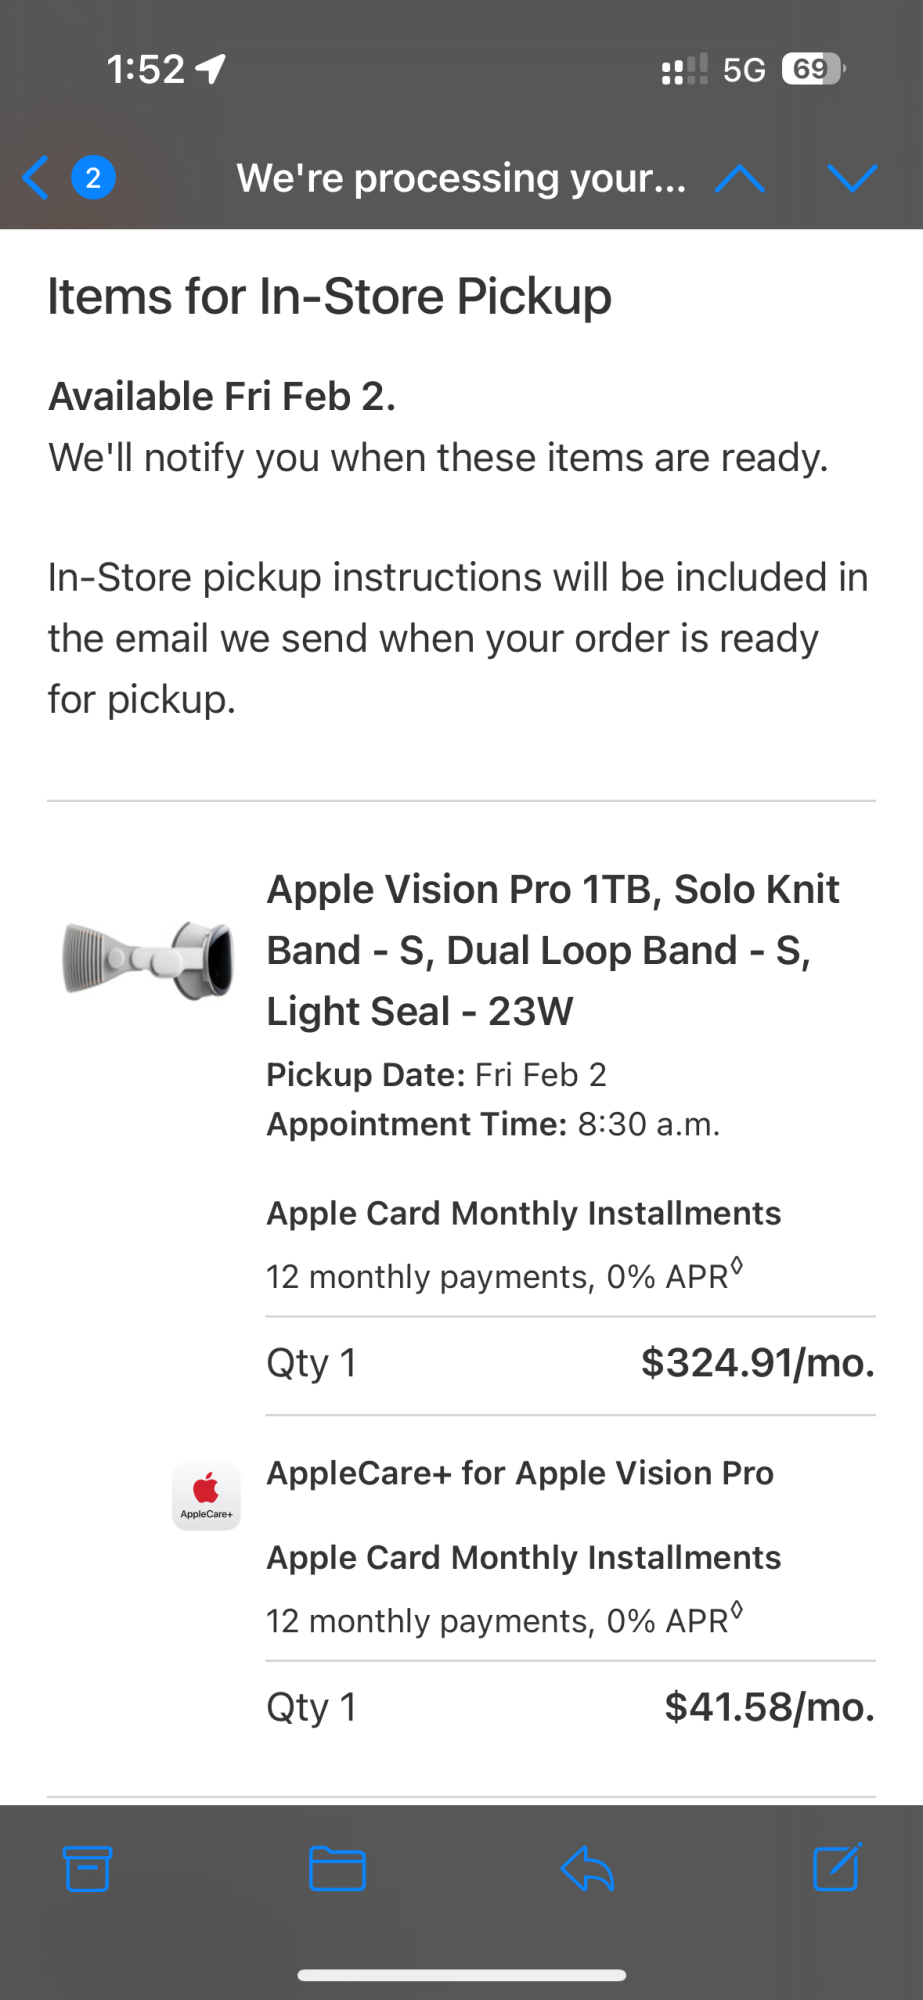Tap the 1:52 clock in status bar
Viewport: 923px width, 2000px height.
pyautogui.click(x=146, y=69)
